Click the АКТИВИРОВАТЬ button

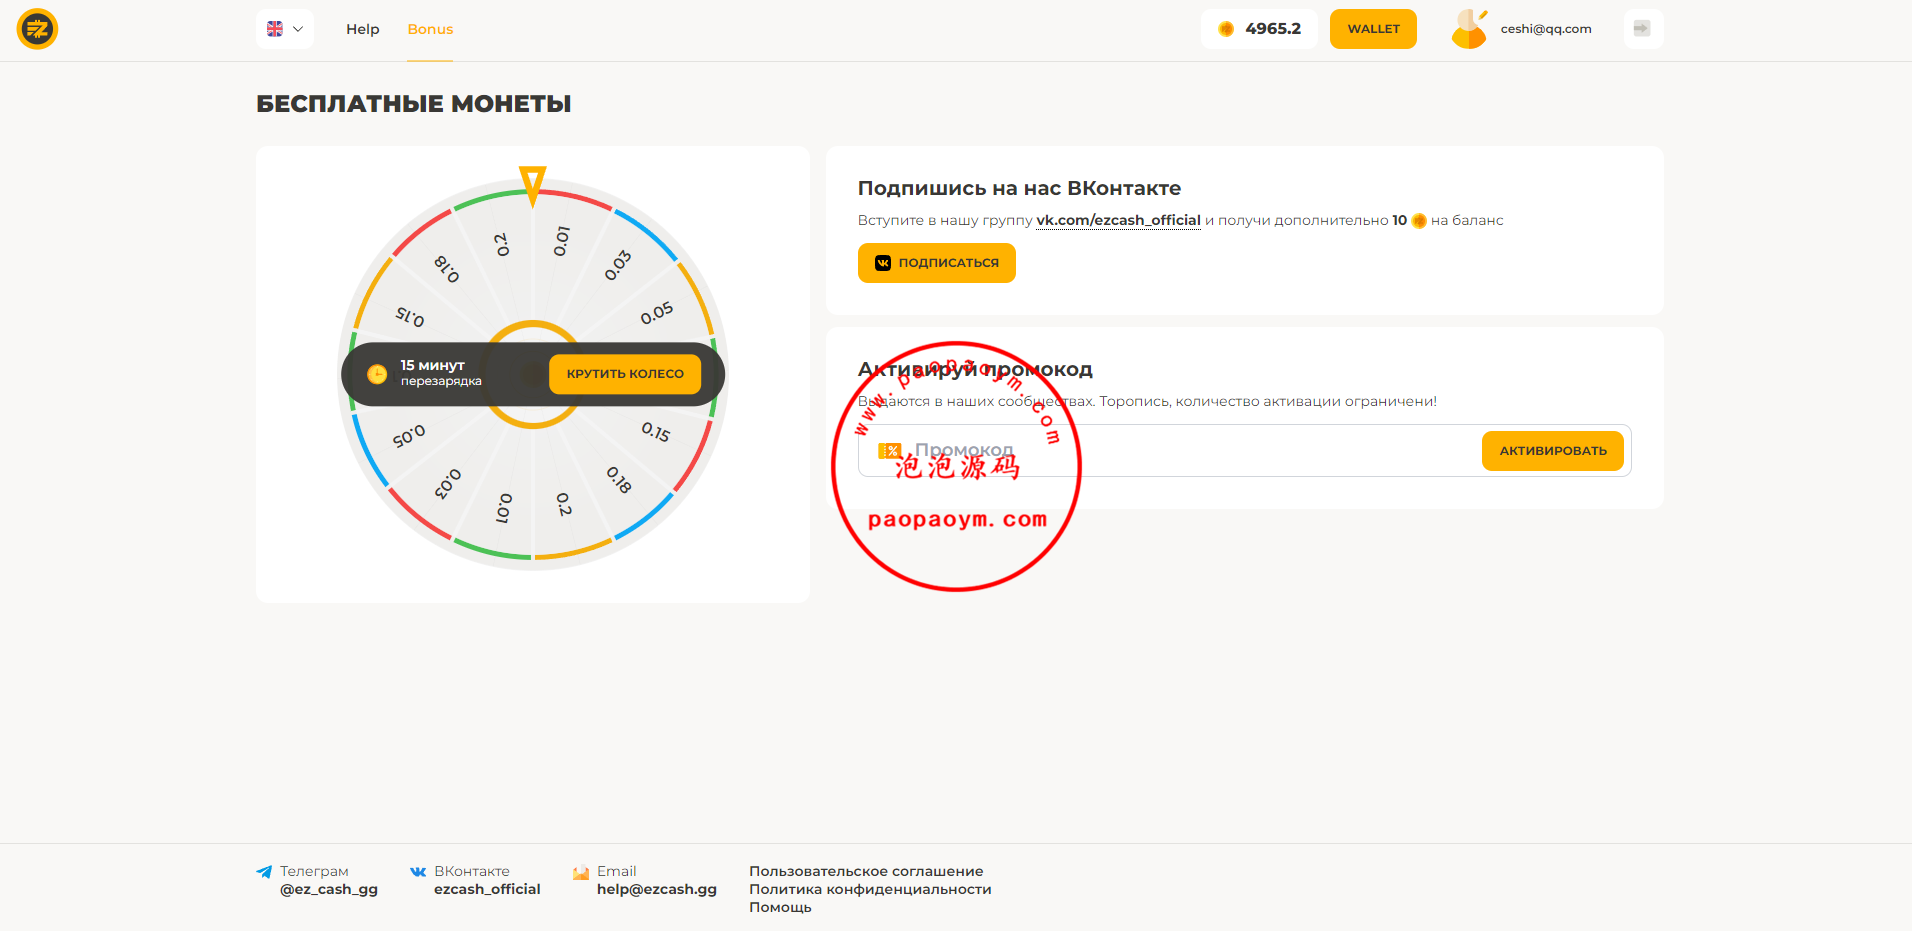coord(1553,451)
